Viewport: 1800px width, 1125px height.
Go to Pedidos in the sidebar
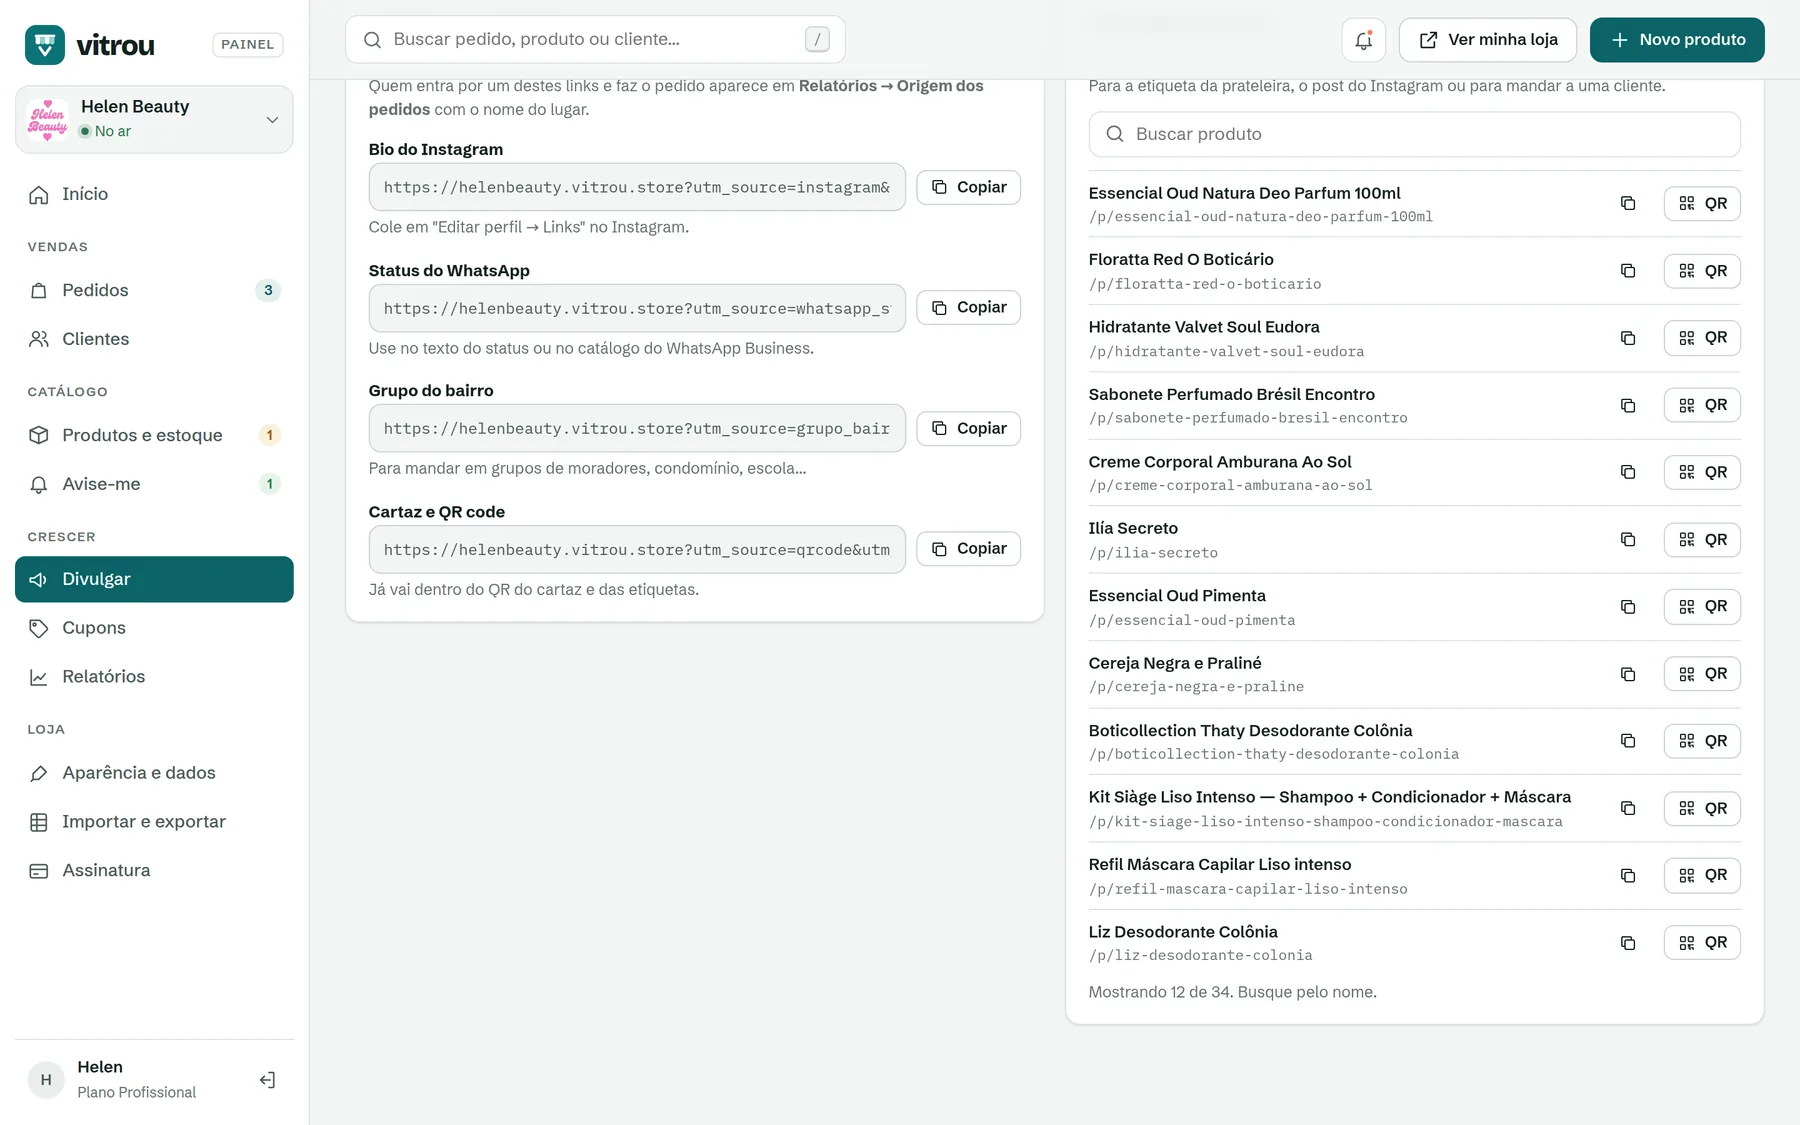154,290
